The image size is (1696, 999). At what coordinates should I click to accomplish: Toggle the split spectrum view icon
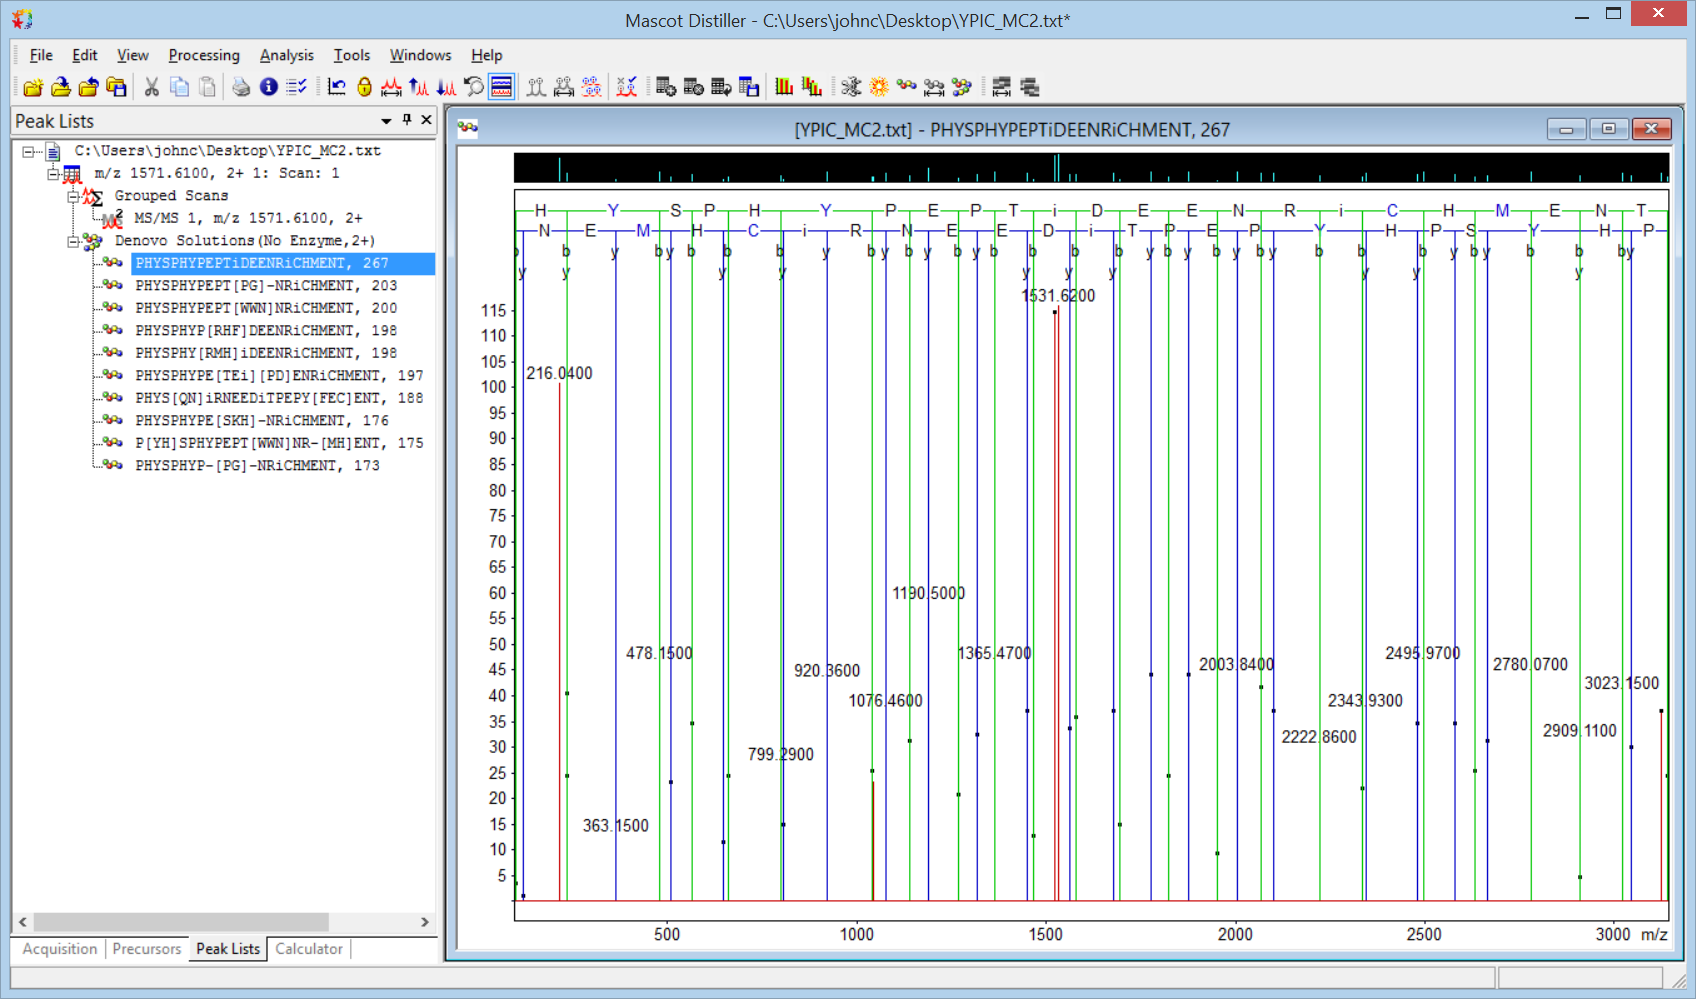(x=502, y=87)
